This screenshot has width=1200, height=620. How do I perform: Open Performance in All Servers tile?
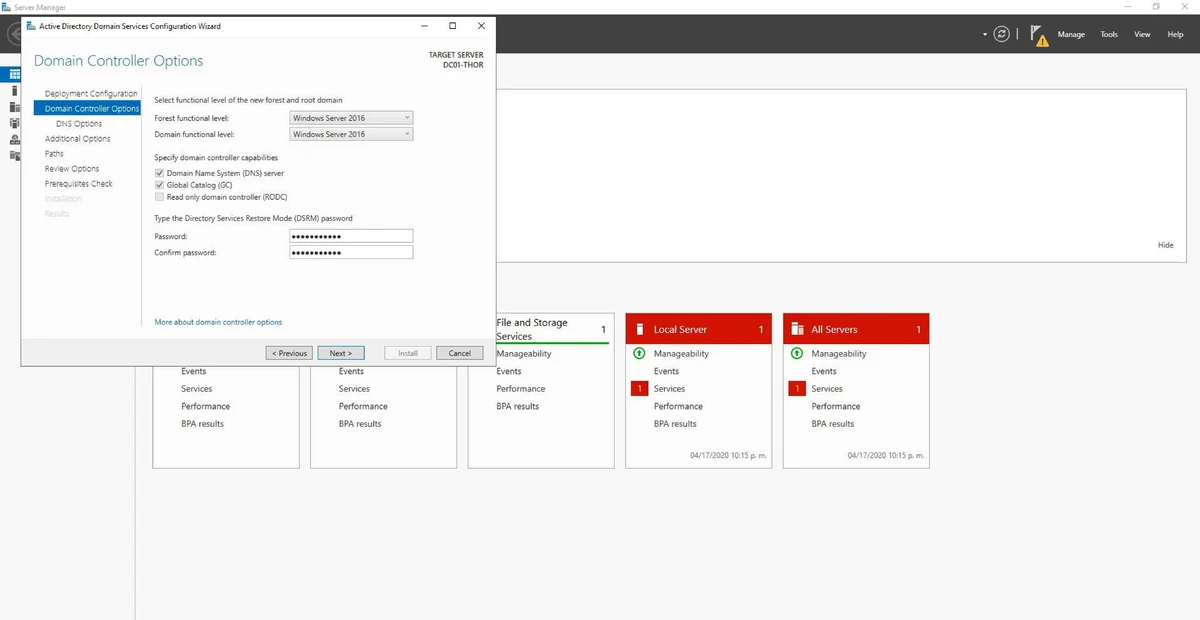click(836, 406)
